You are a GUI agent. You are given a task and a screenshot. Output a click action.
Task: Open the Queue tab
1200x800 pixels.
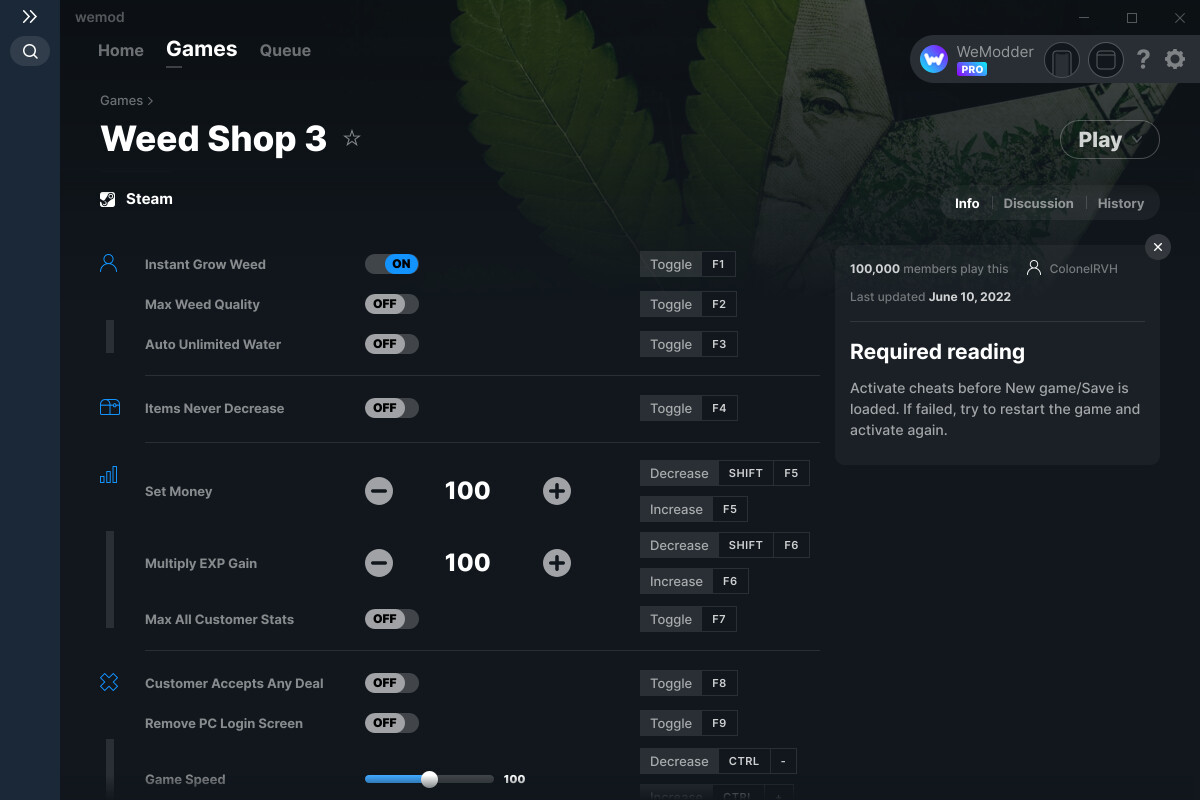pos(285,50)
